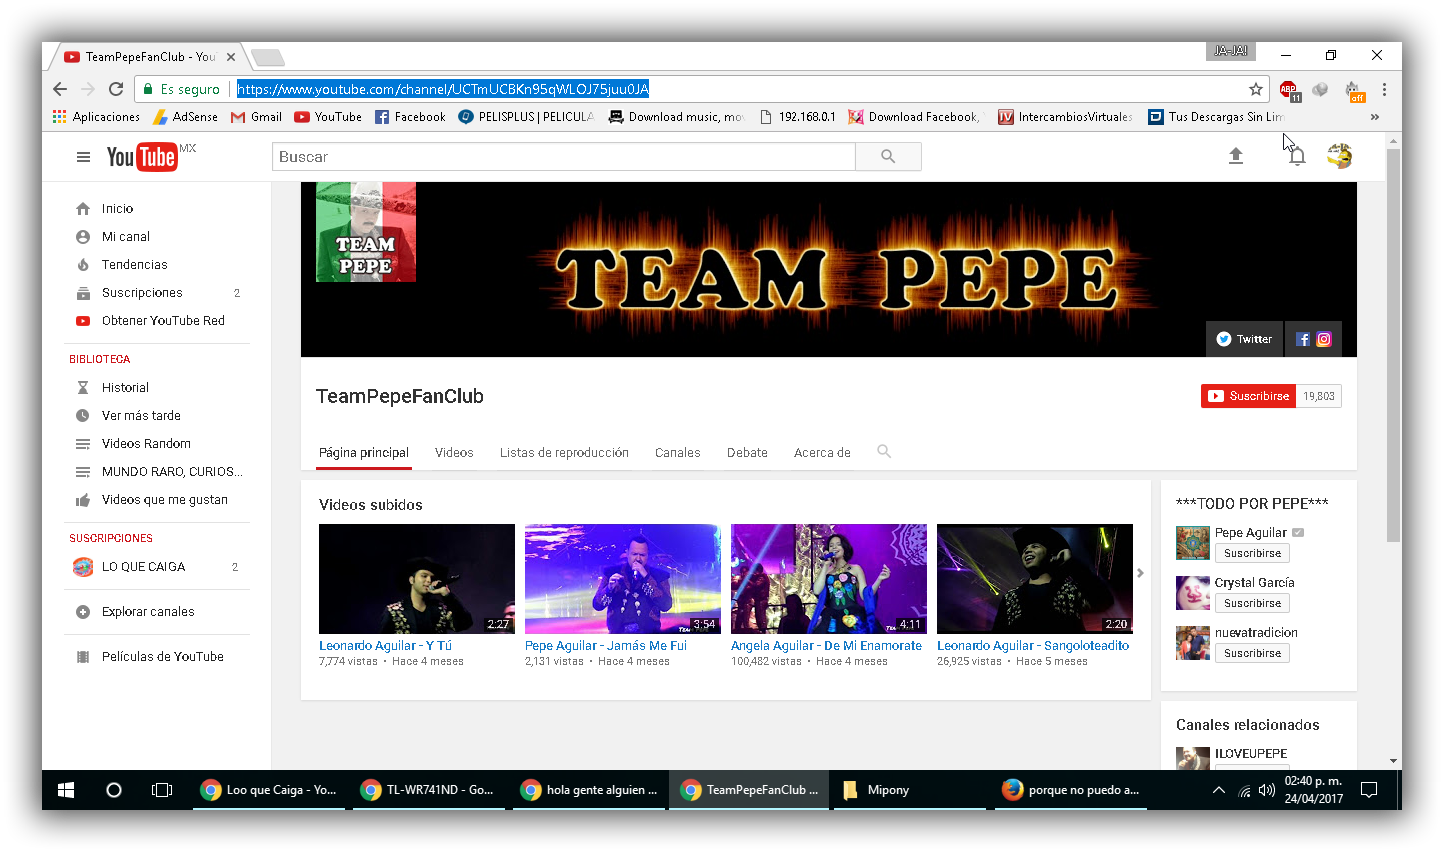Subscribe to Crystal García channel
Screen dimensions: 1444x852
(x=1252, y=603)
